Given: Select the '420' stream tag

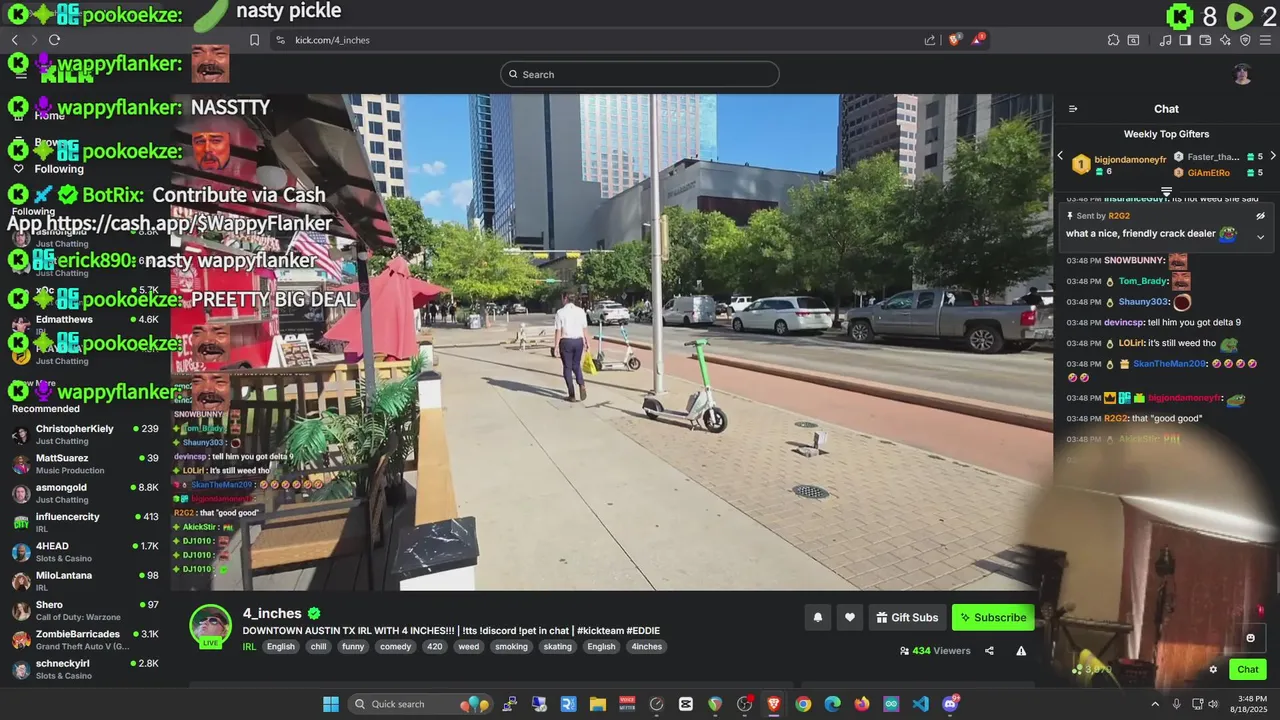Looking at the screenshot, I should pos(434,647).
